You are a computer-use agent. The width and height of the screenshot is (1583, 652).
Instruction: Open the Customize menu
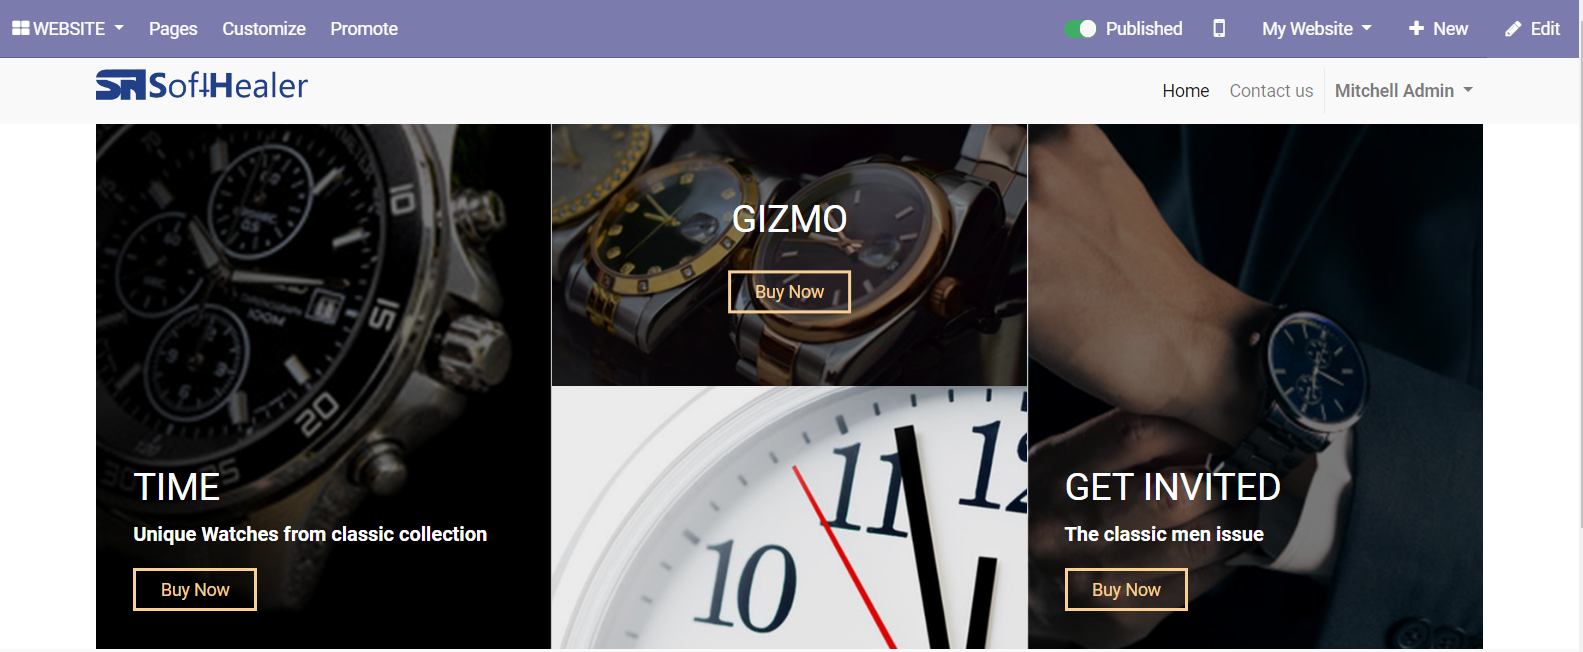pos(264,29)
